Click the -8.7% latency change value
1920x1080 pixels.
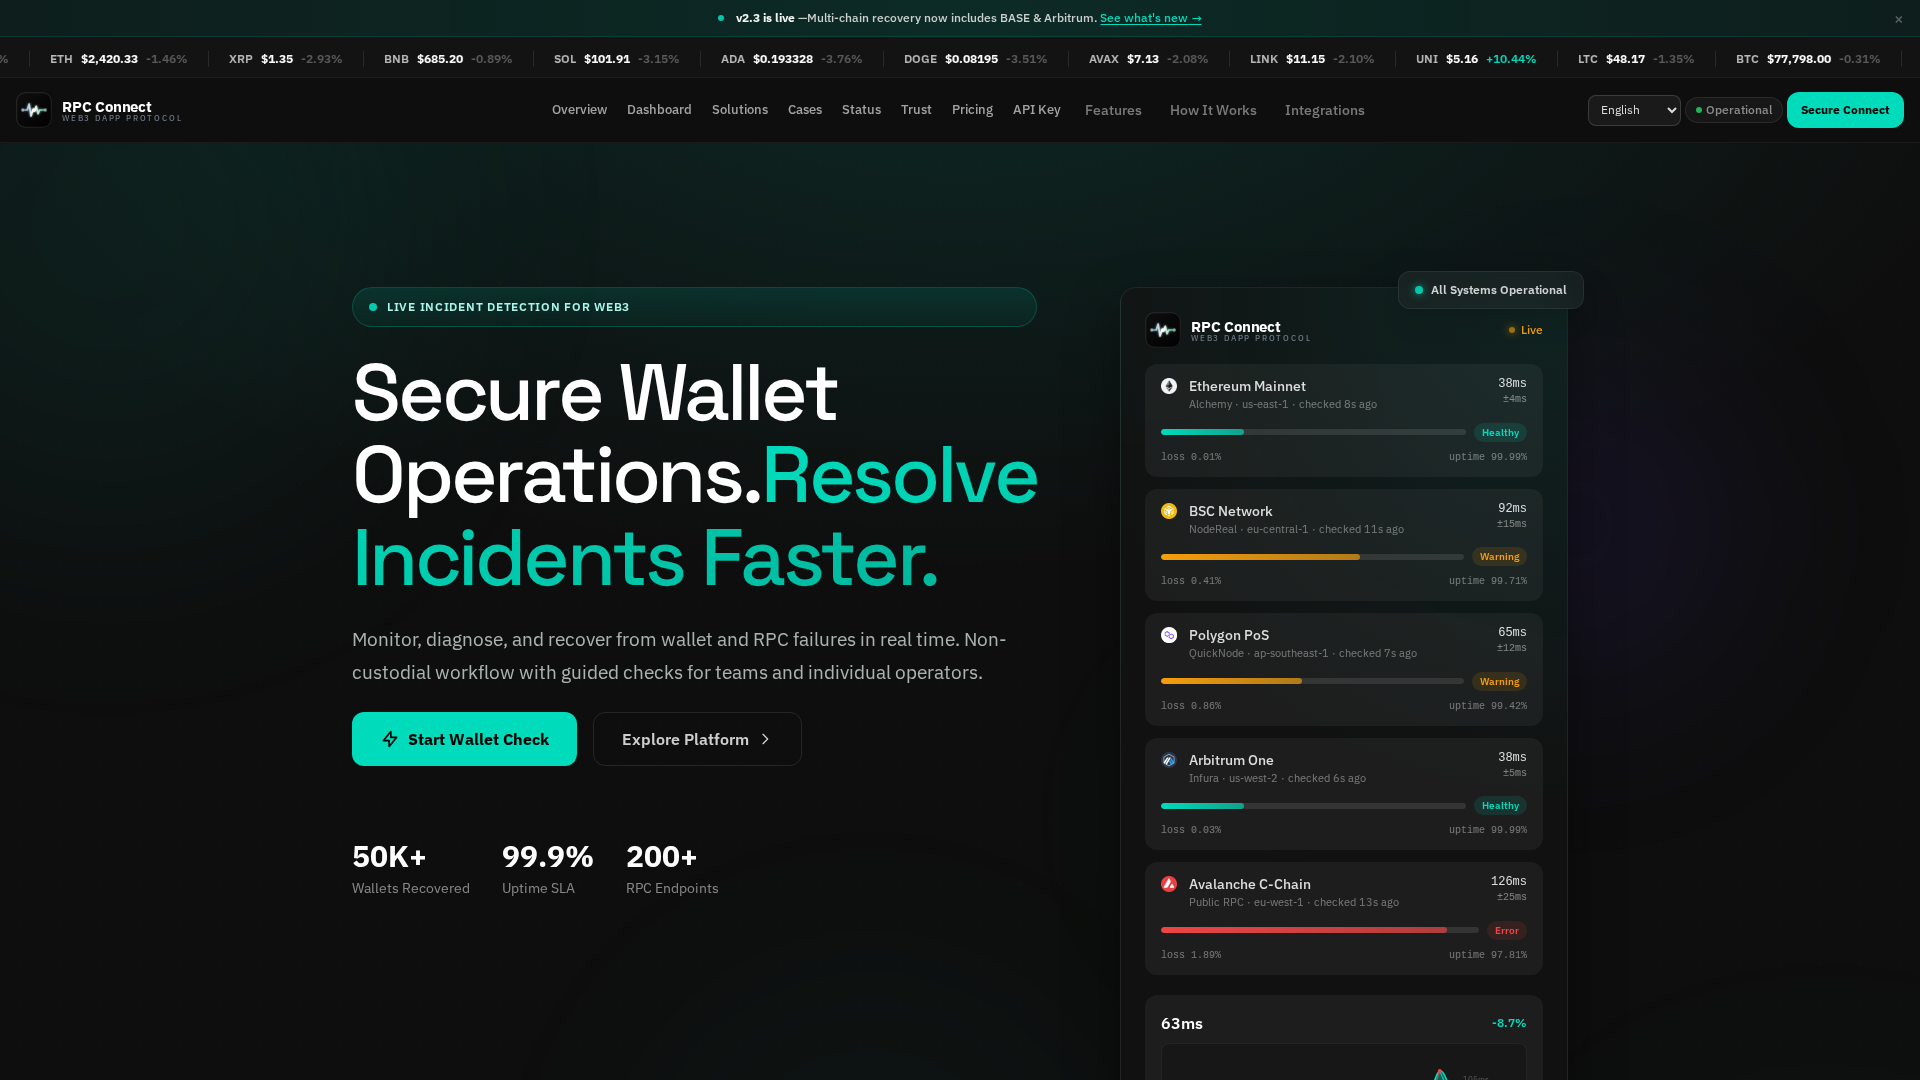coord(1509,1024)
